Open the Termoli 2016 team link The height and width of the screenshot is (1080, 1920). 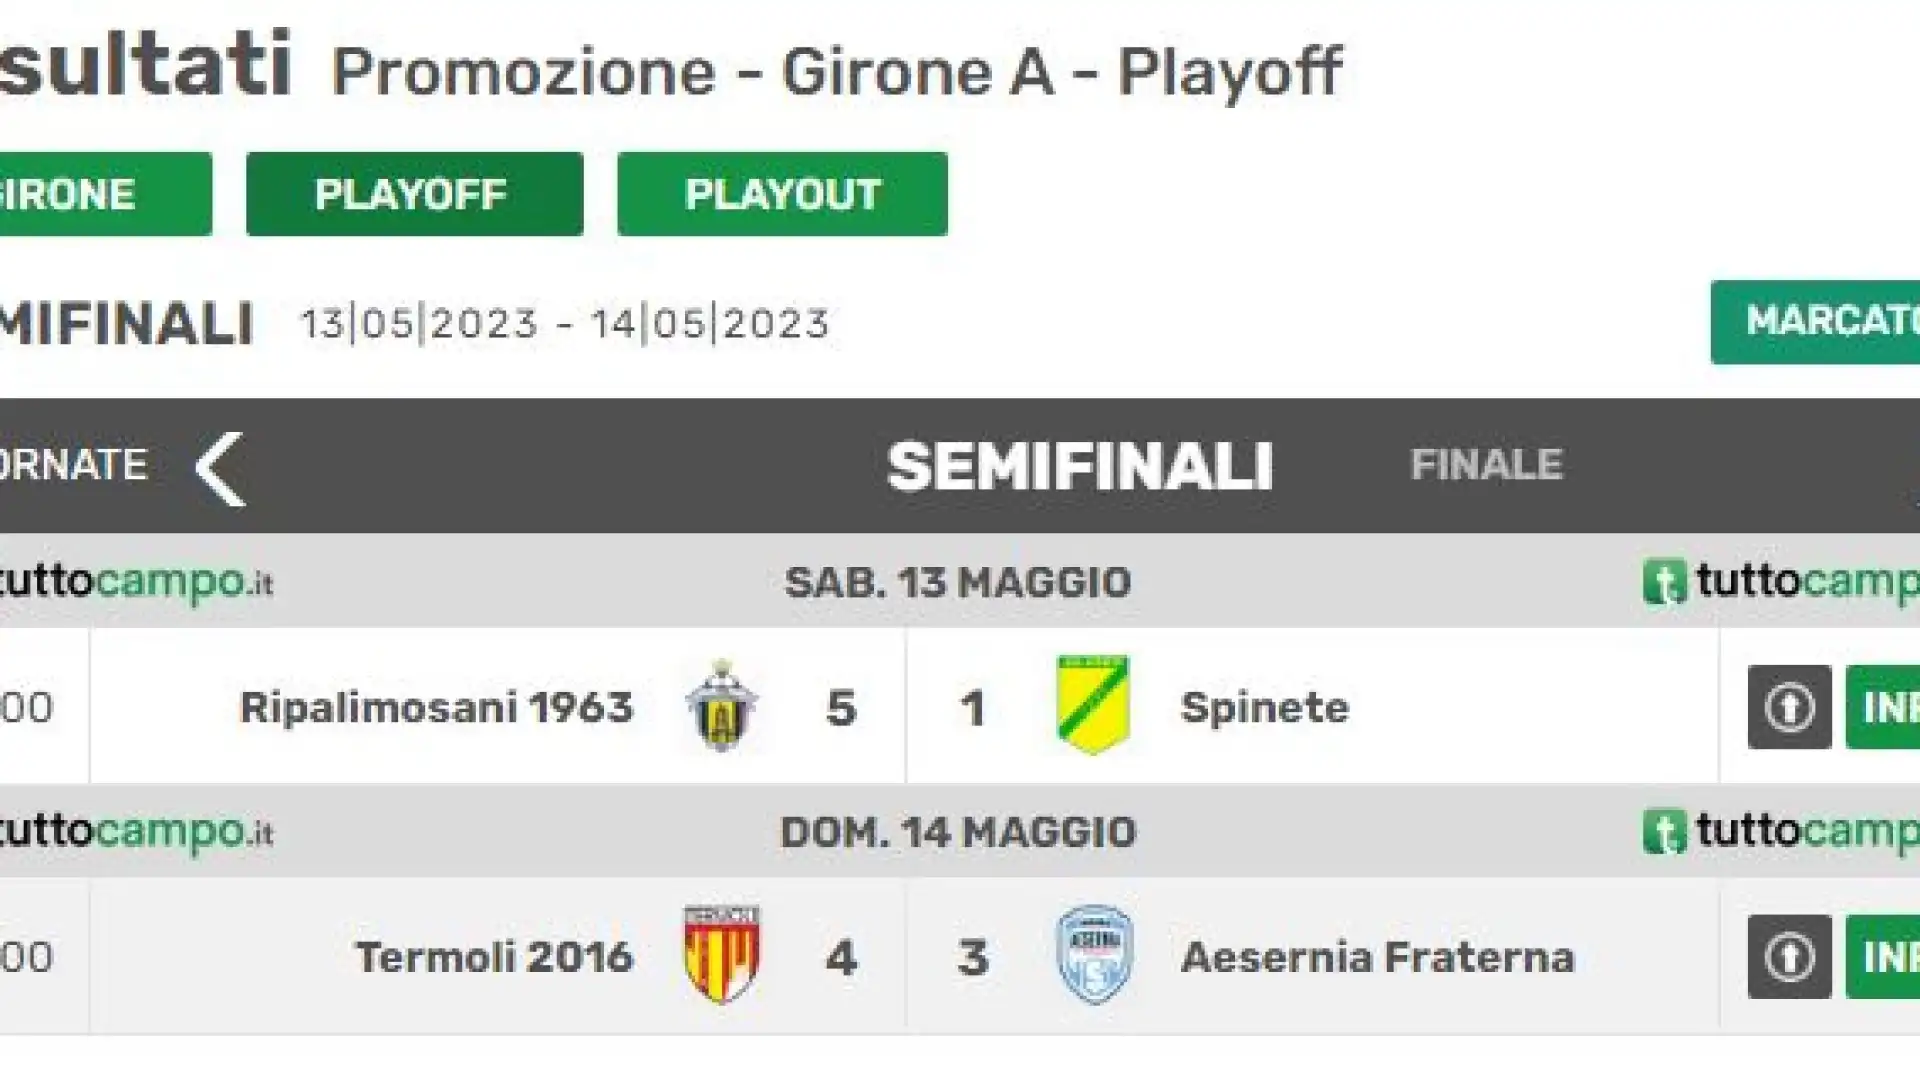click(495, 957)
